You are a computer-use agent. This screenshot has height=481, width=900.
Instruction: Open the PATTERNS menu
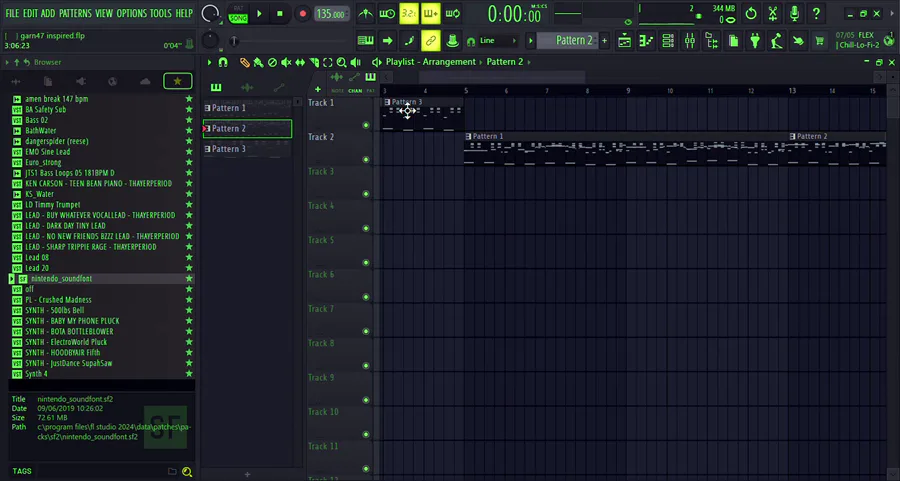(75, 13)
